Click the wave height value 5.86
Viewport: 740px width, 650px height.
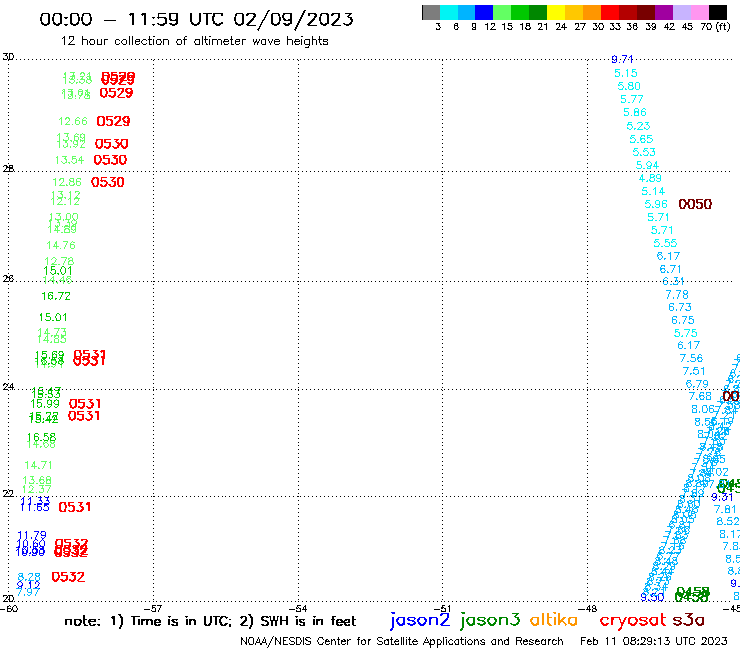(635, 113)
